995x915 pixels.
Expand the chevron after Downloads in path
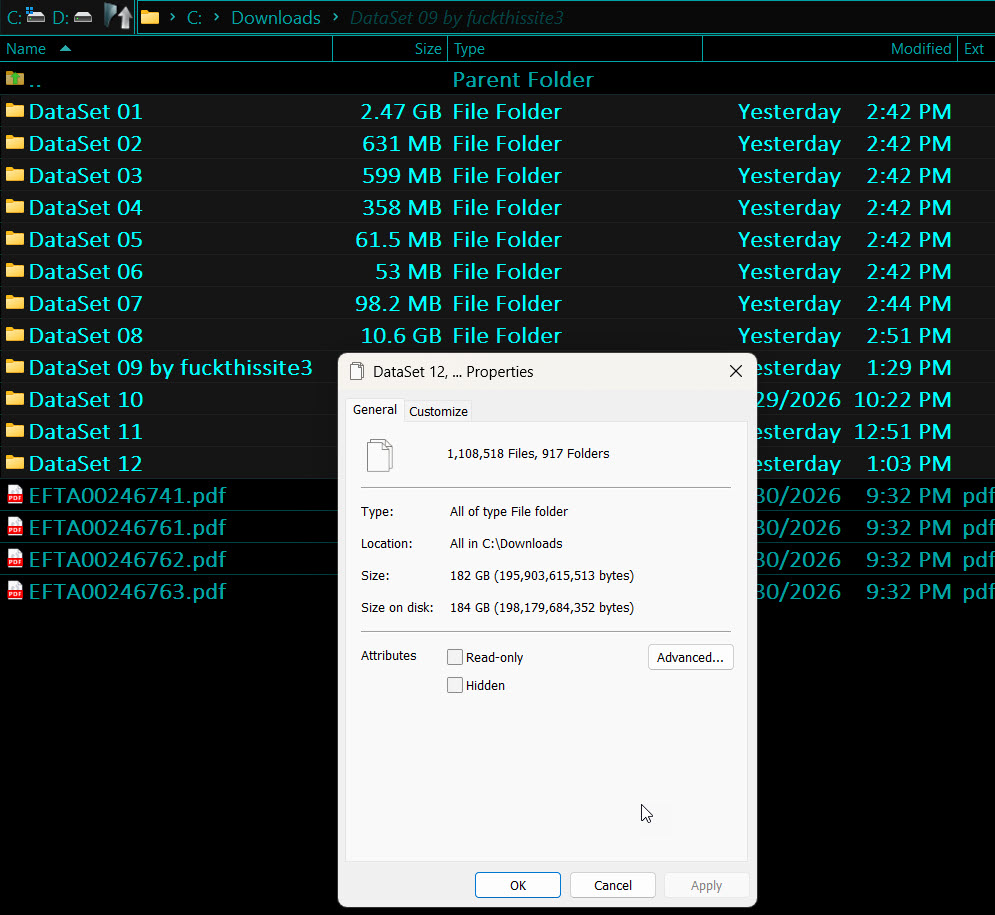(335, 17)
